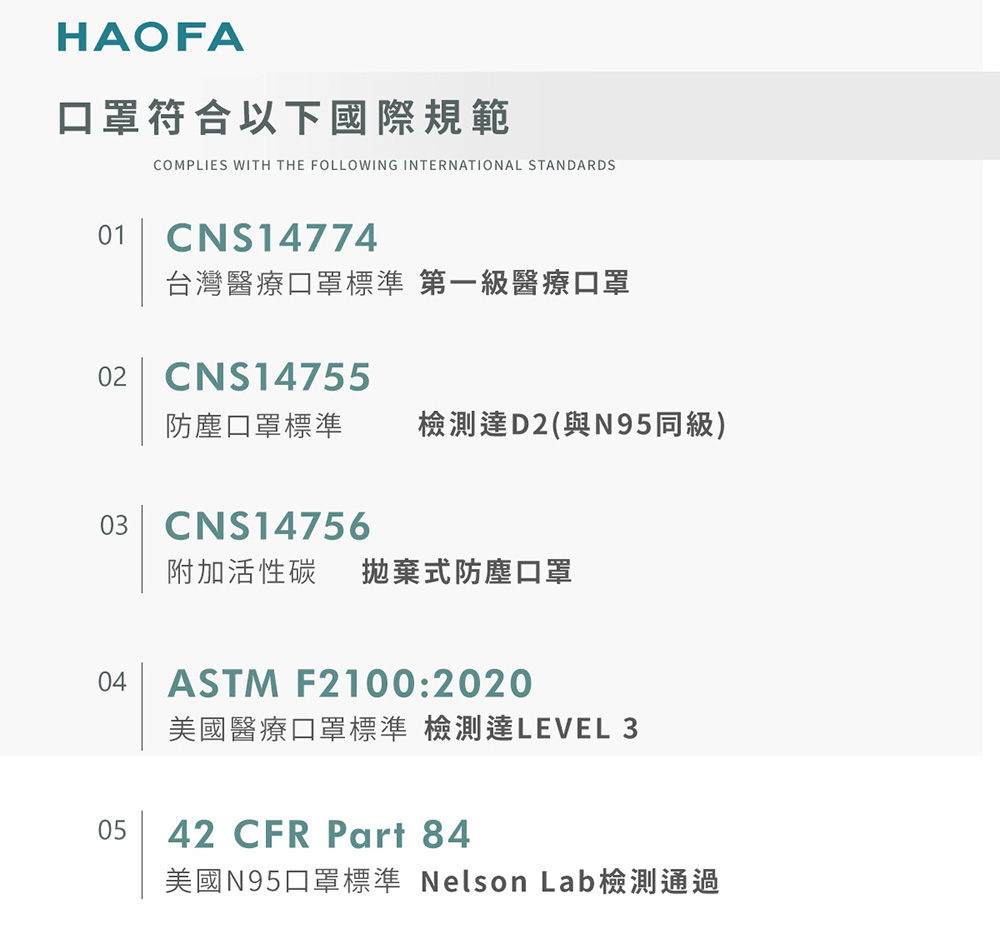Click the heading 口罩符合以下國際規範
The image size is (1000, 934).
[x=283, y=118]
